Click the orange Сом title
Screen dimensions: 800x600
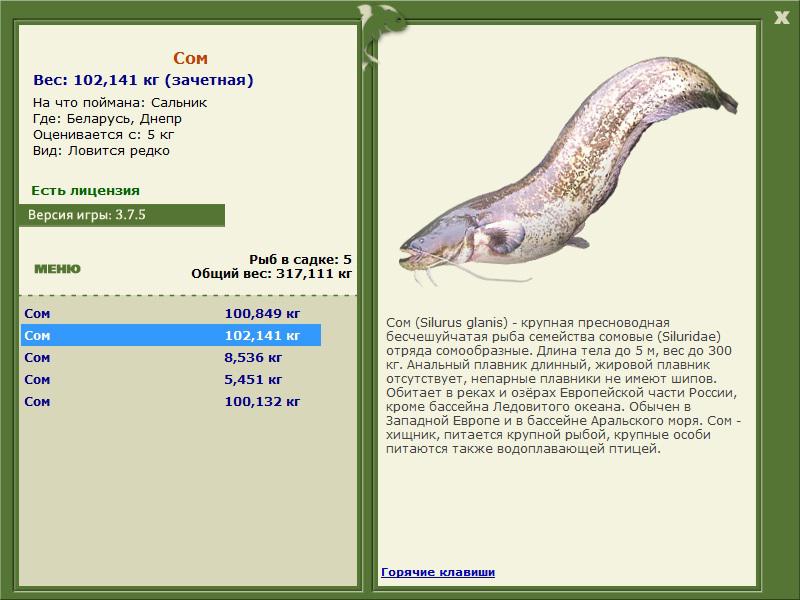click(190, 58)
